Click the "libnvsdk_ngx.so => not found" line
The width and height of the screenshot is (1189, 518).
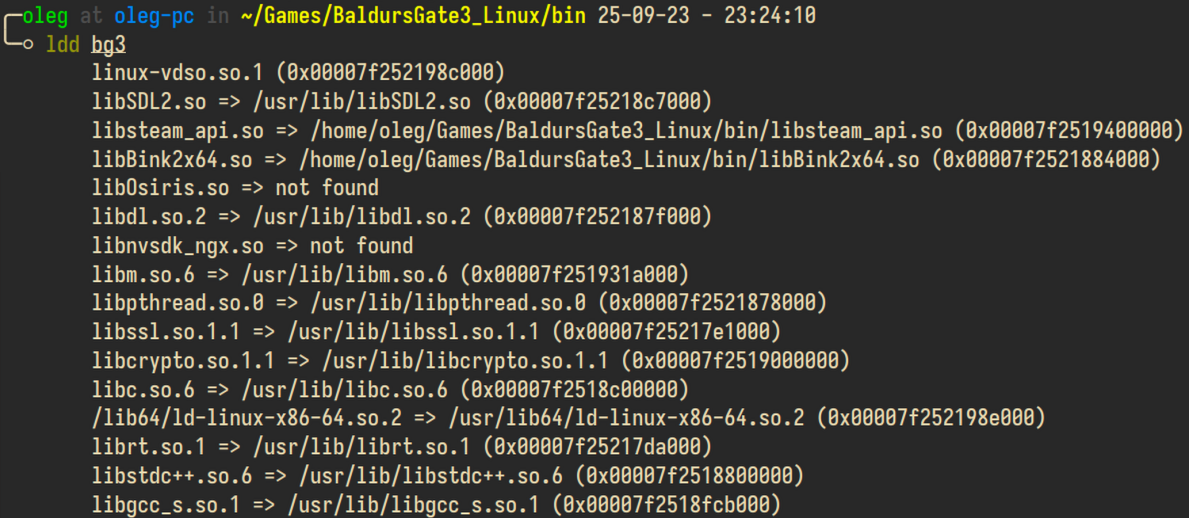tap(253, 246)
